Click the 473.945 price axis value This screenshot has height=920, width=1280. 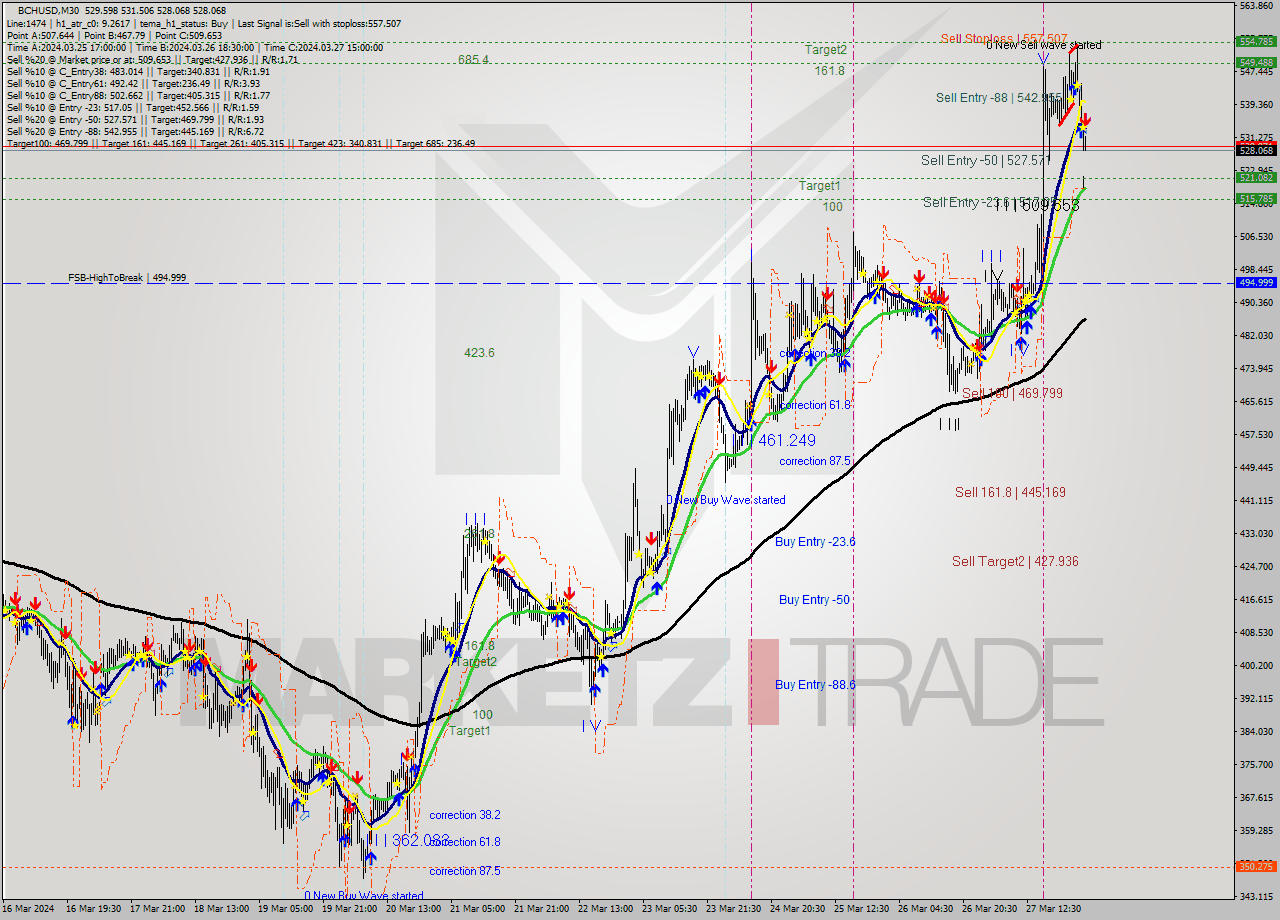click(1256, 369)
